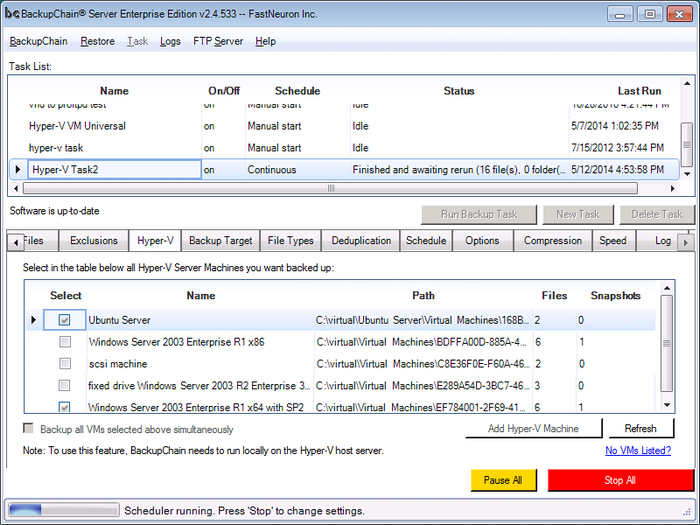Open the Compression tab
This screenshot has height=525, width=700.
click(552, 241)
